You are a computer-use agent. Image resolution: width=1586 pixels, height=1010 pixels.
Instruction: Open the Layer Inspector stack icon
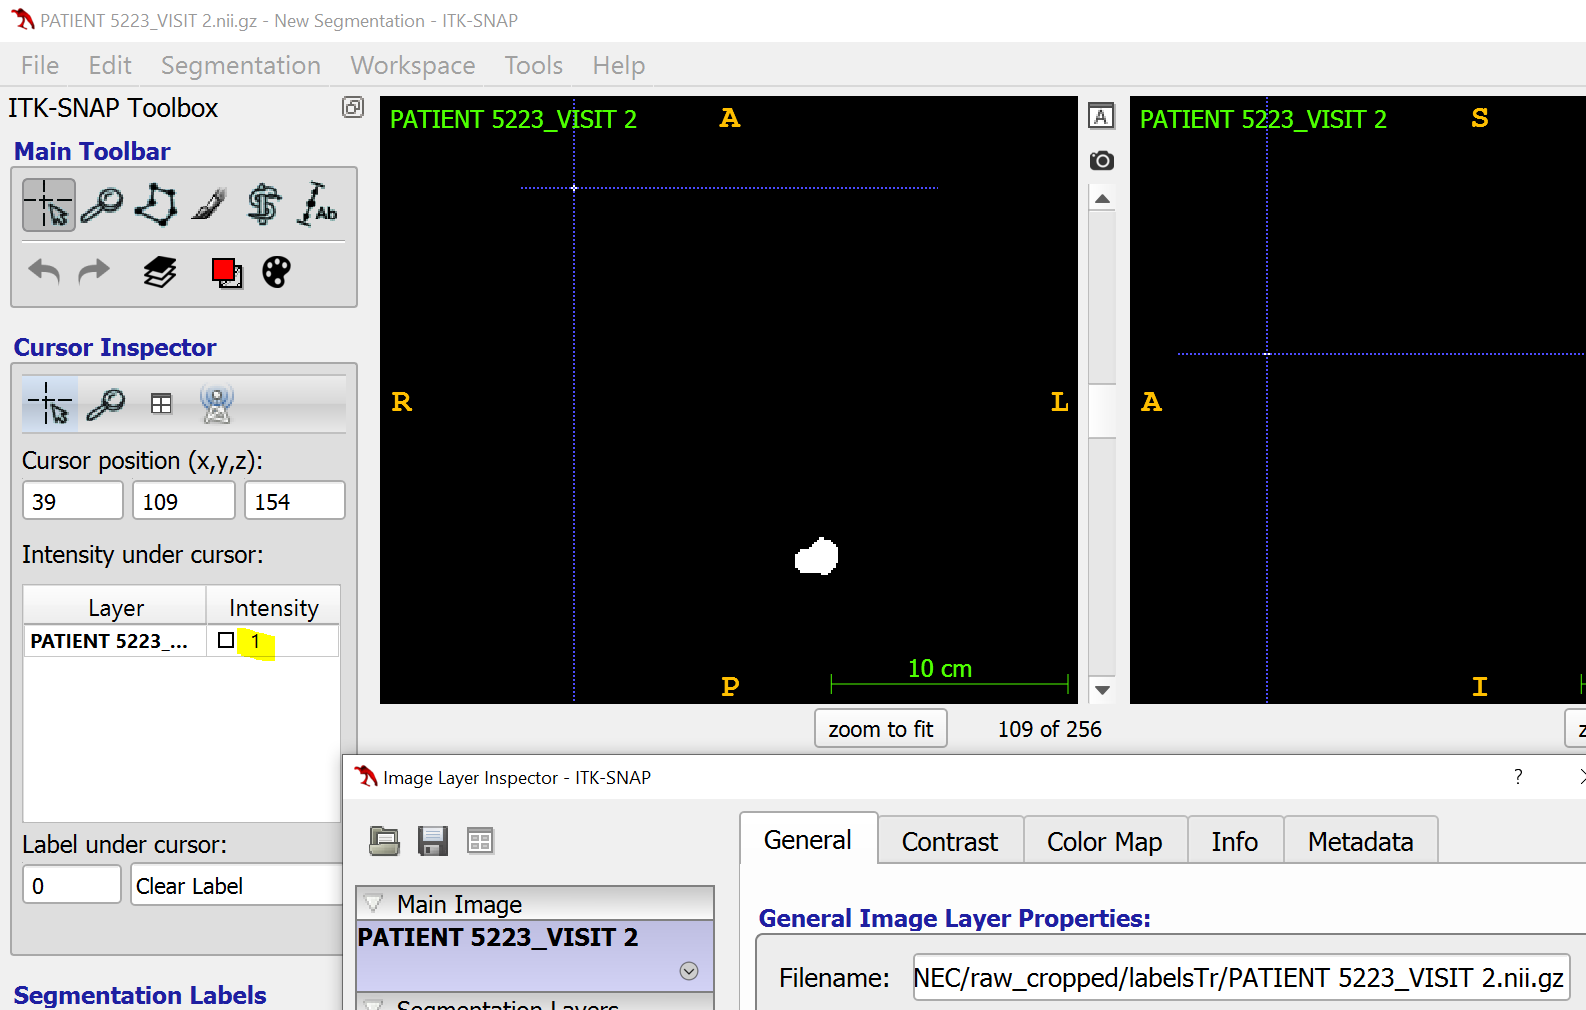[x=160, y=272]
